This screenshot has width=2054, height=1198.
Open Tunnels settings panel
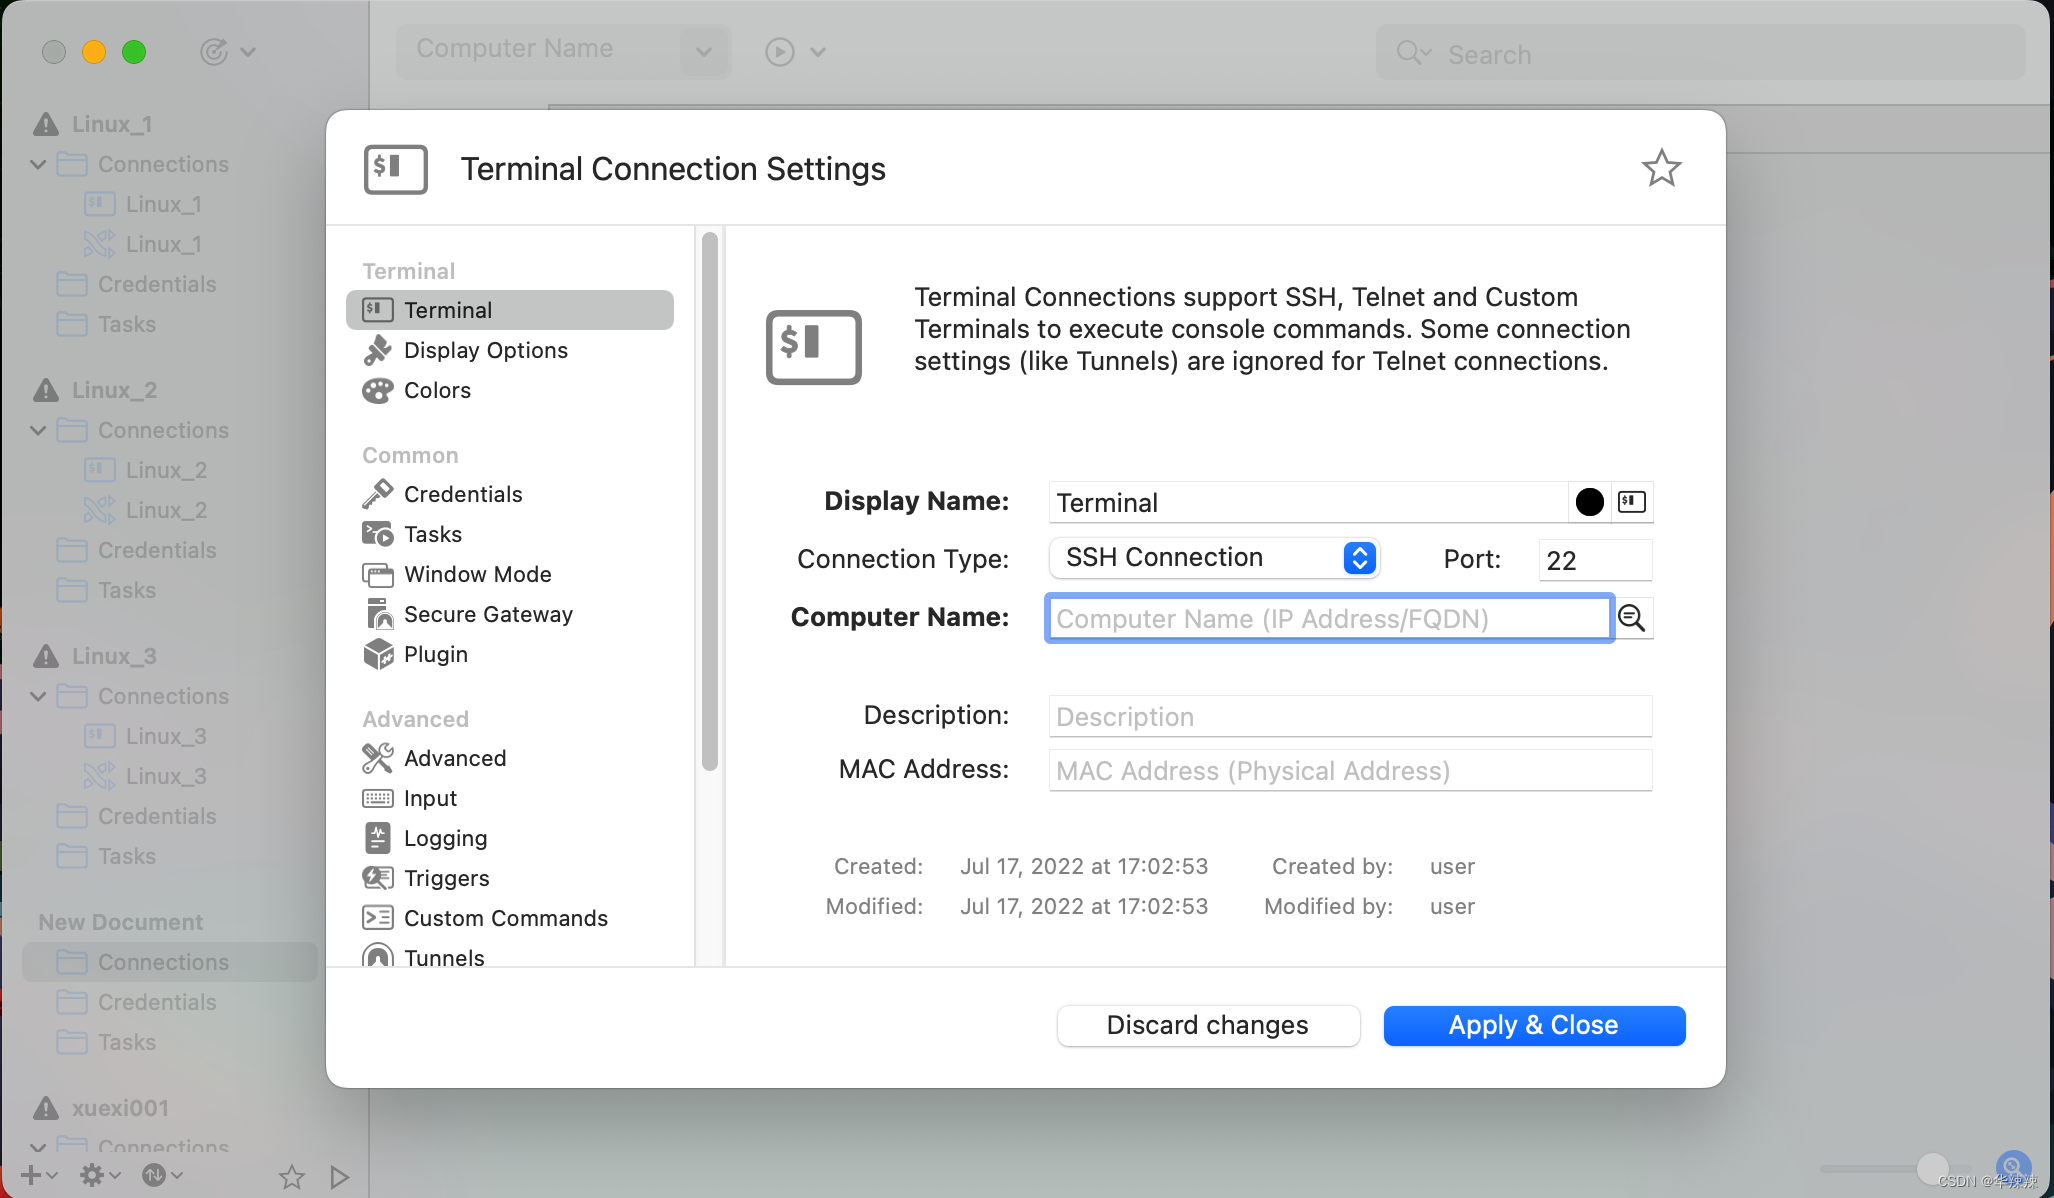click(443, 958)
